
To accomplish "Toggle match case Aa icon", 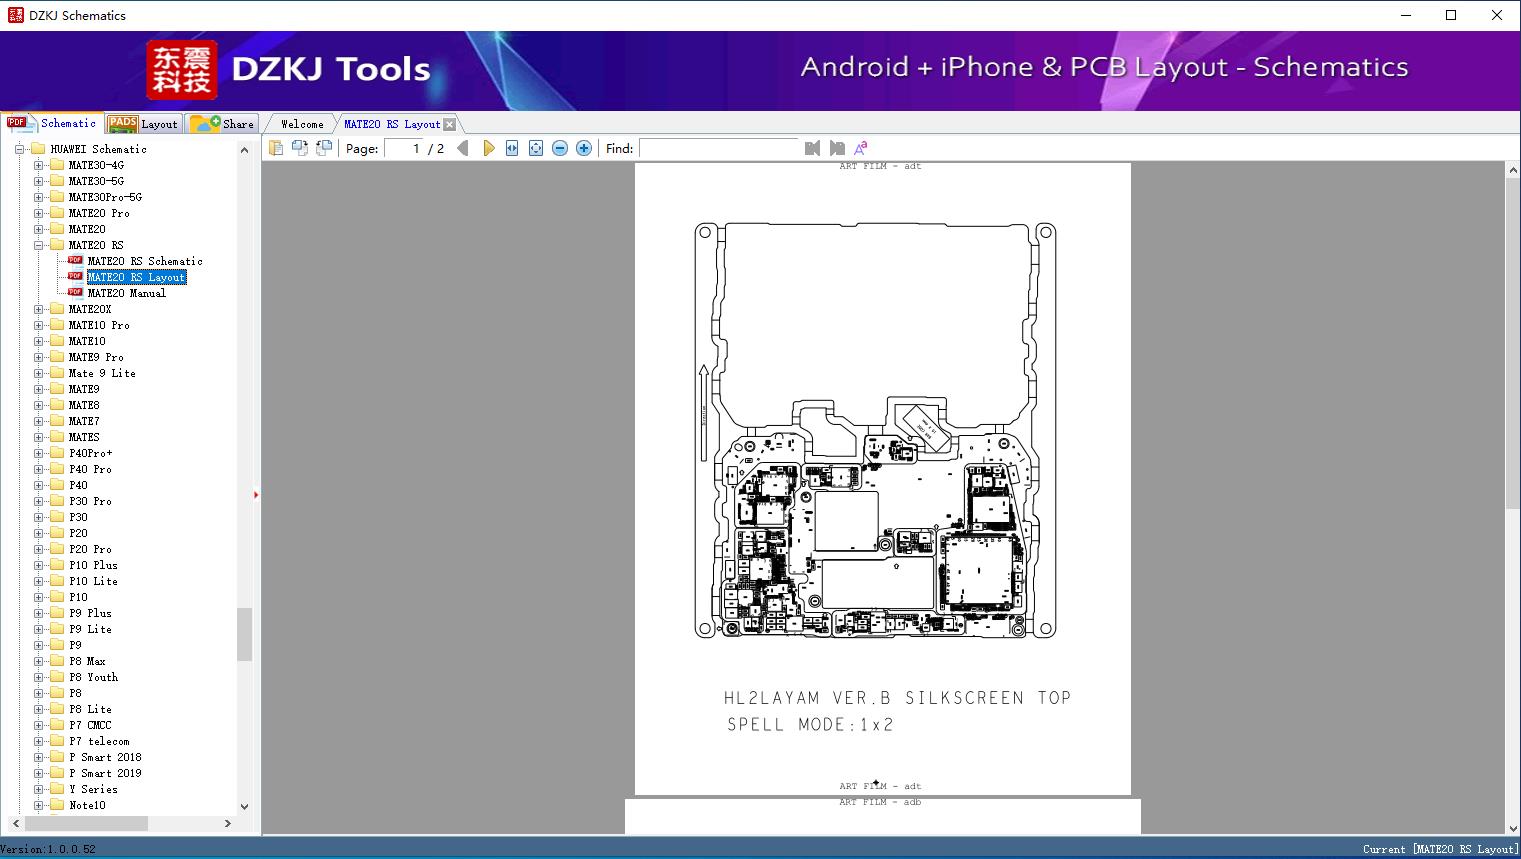I will click(861, 148).
